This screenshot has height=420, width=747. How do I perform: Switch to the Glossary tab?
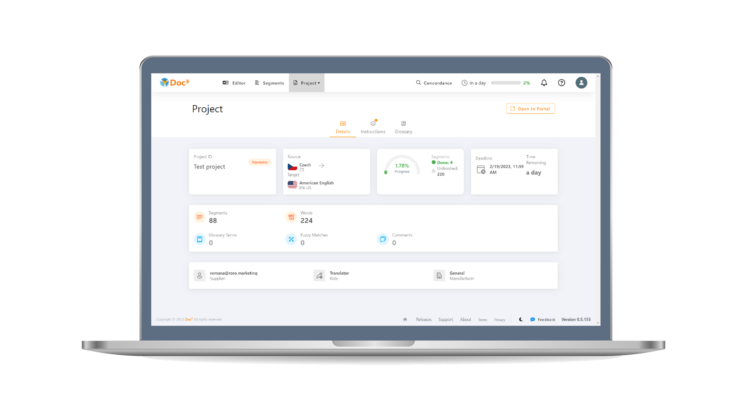coord(404,128)
